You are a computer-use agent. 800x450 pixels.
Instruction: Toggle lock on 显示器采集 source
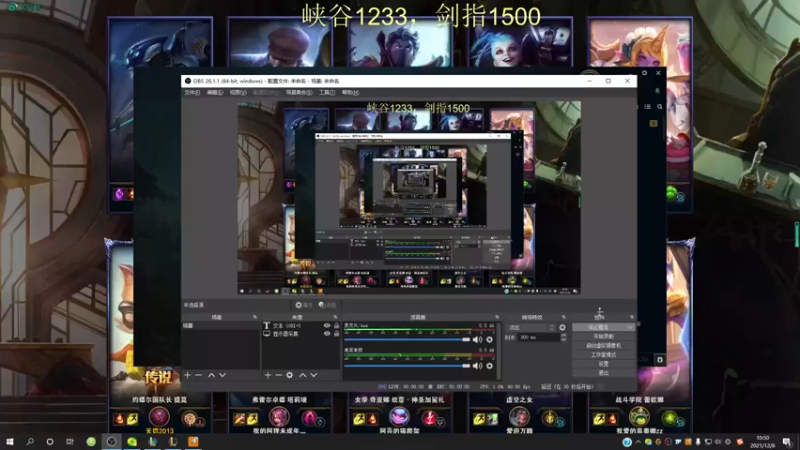point(336,334)
